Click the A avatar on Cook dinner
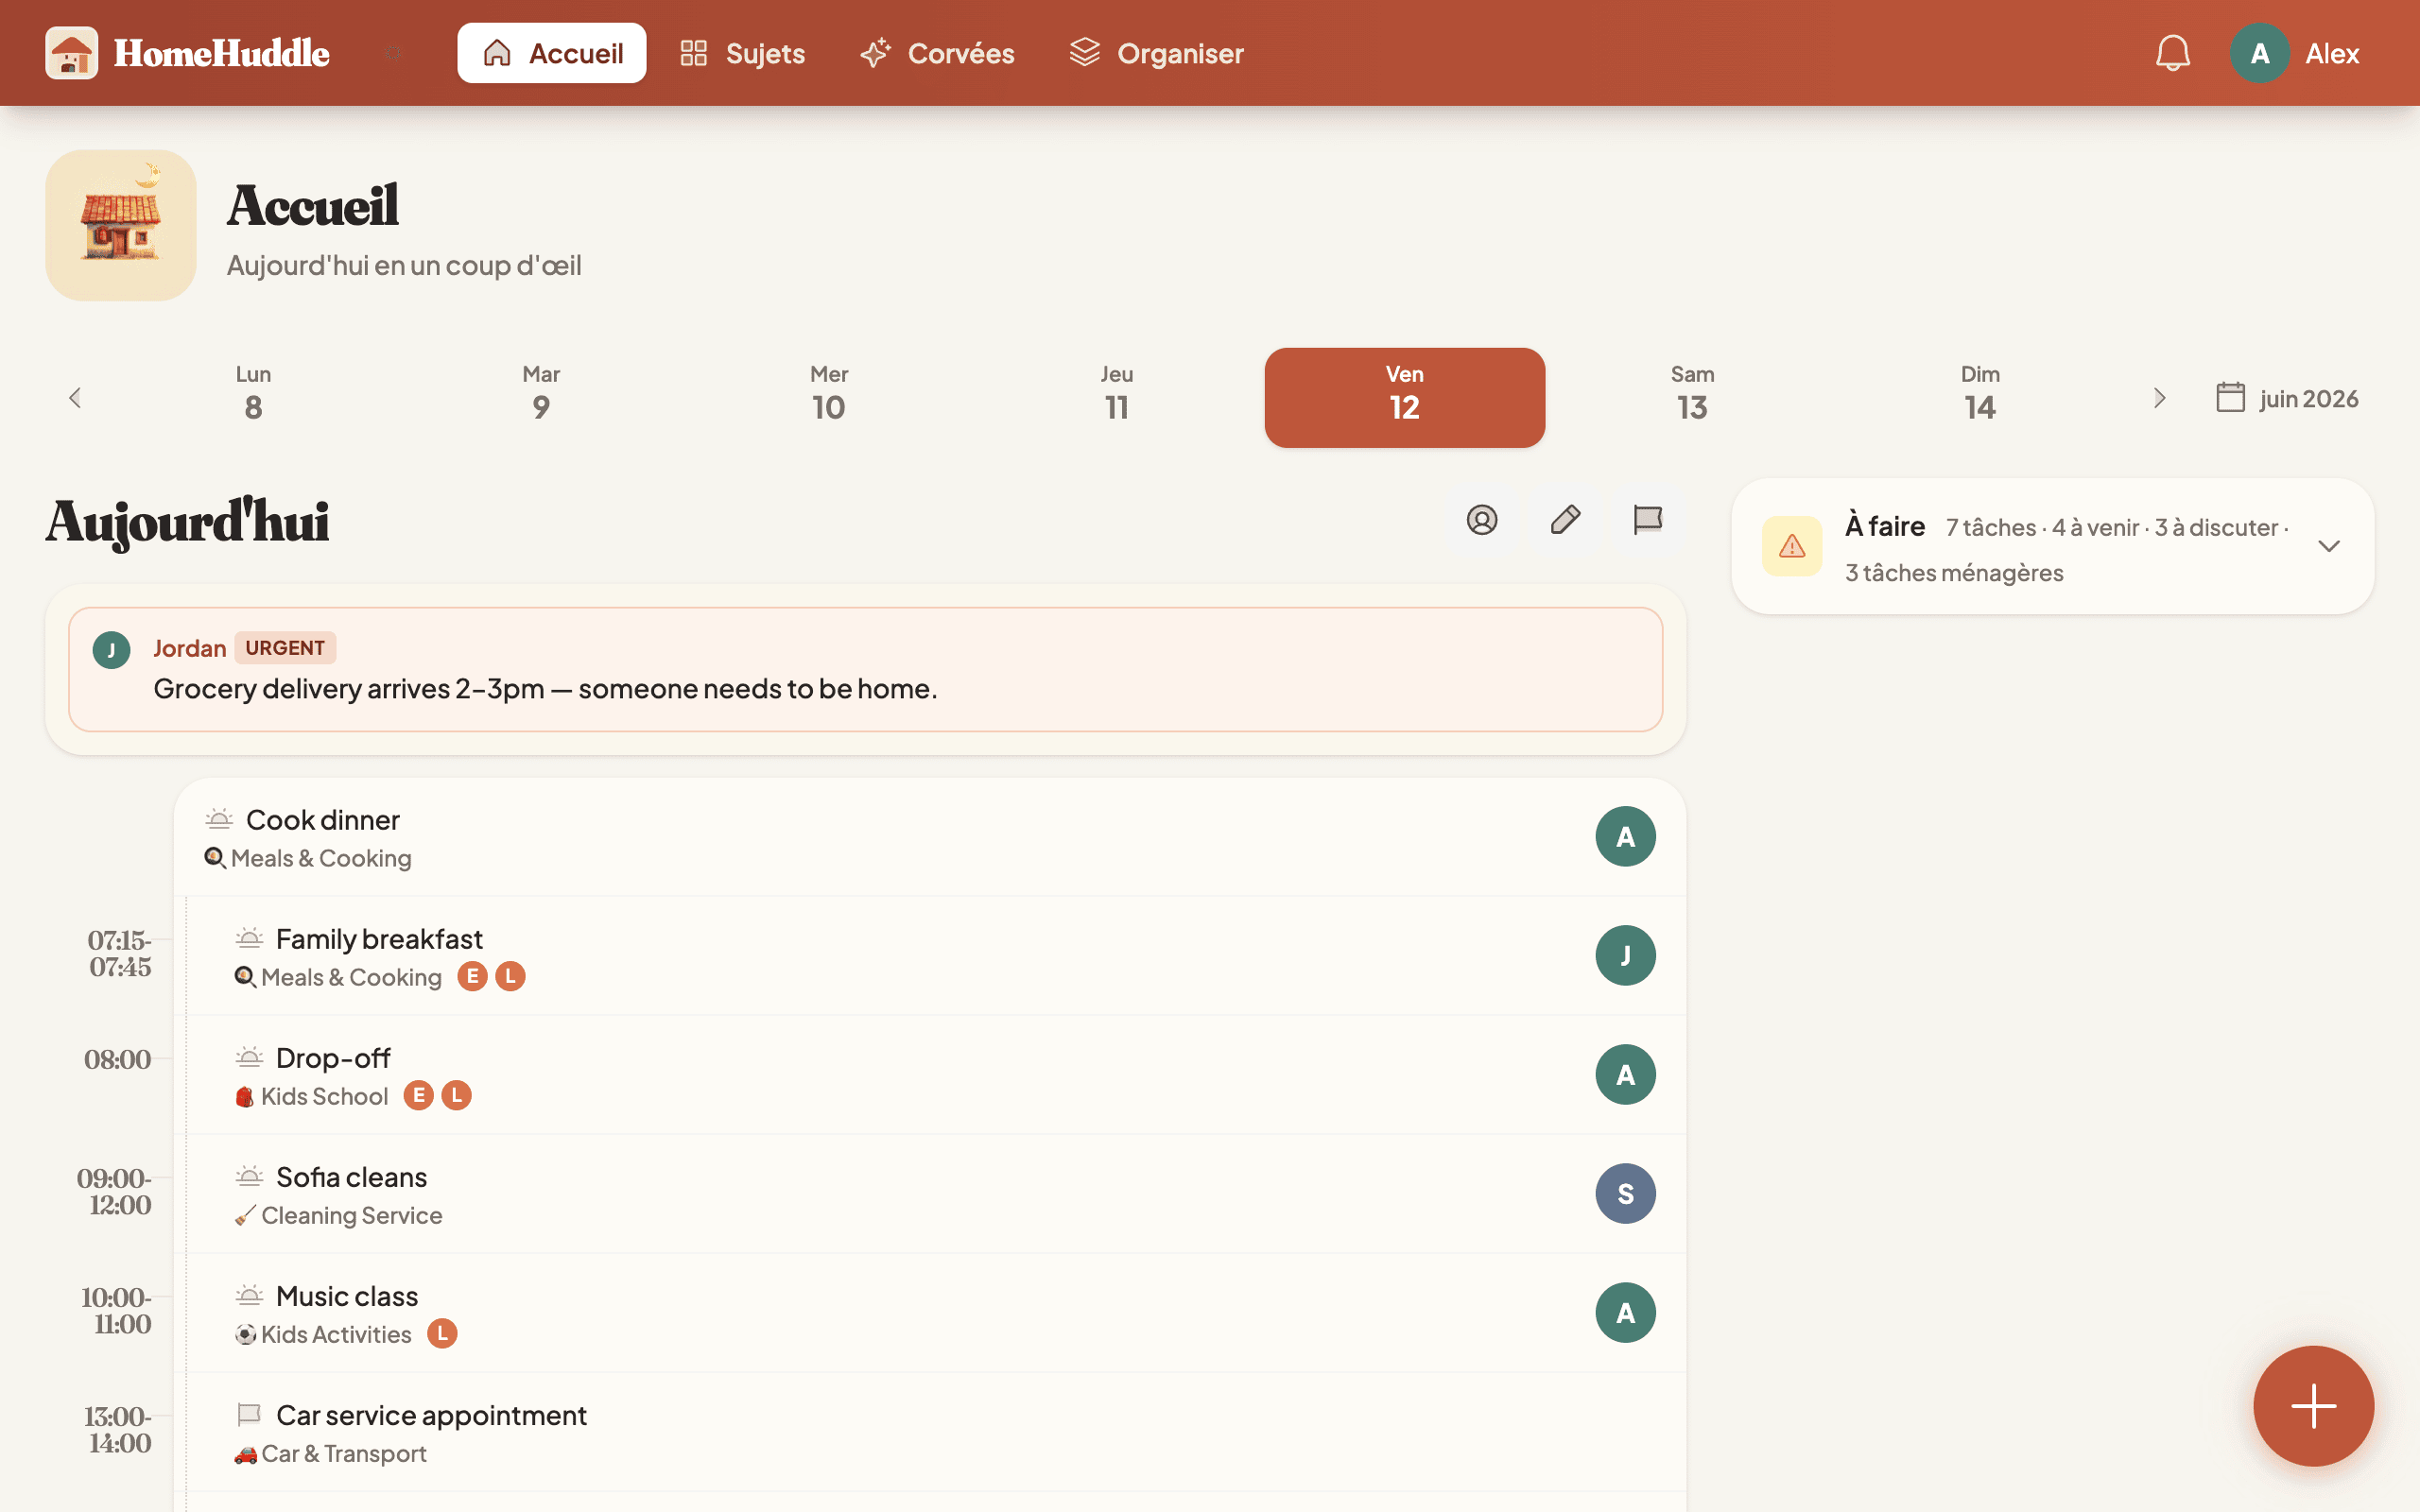The image size is (2420, 1512). (x=1625, y=836)
